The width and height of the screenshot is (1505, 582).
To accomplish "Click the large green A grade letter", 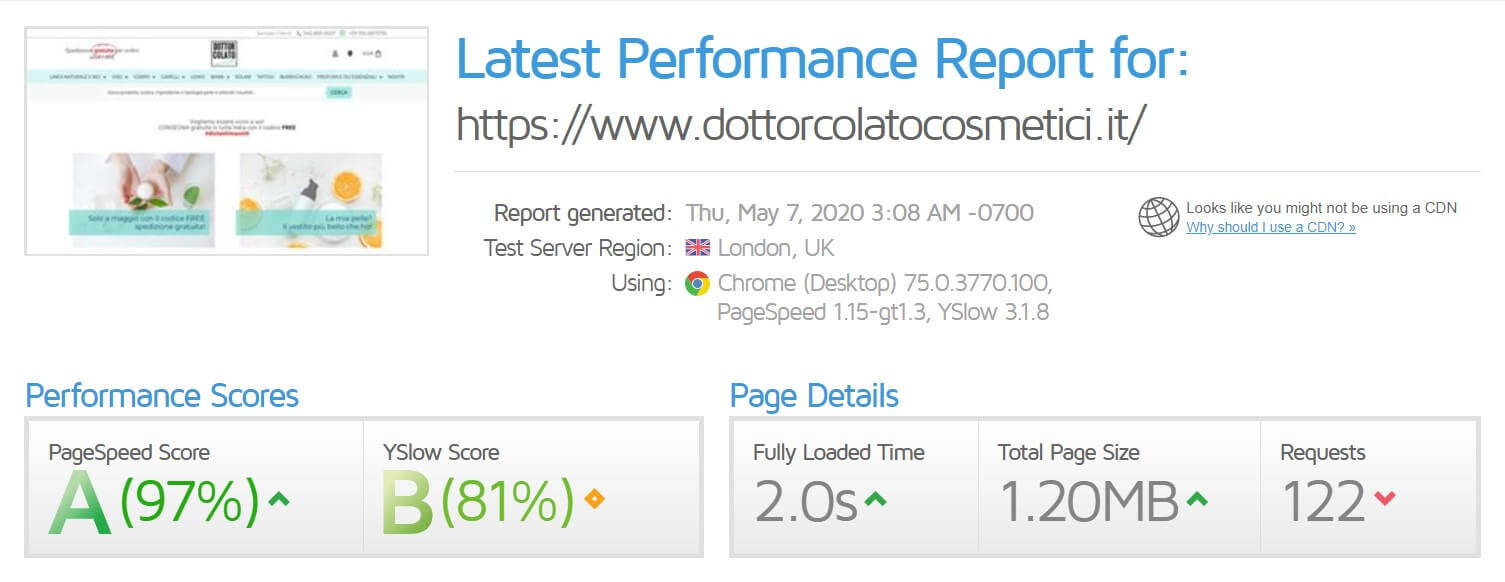I will (x=80, y=504).
